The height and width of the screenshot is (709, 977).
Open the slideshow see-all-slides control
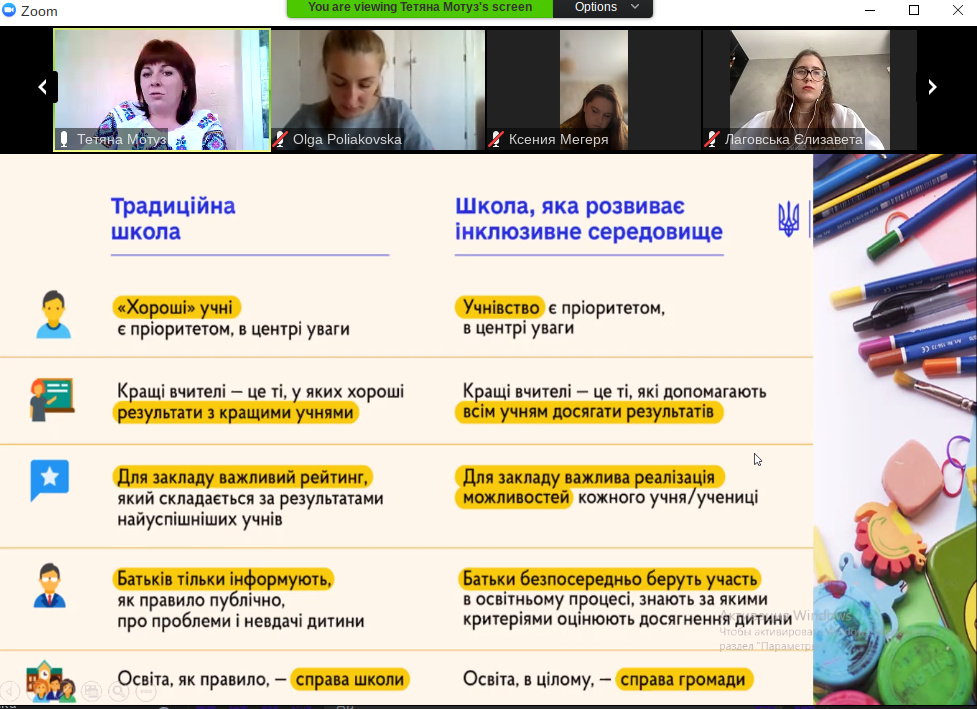92,690
